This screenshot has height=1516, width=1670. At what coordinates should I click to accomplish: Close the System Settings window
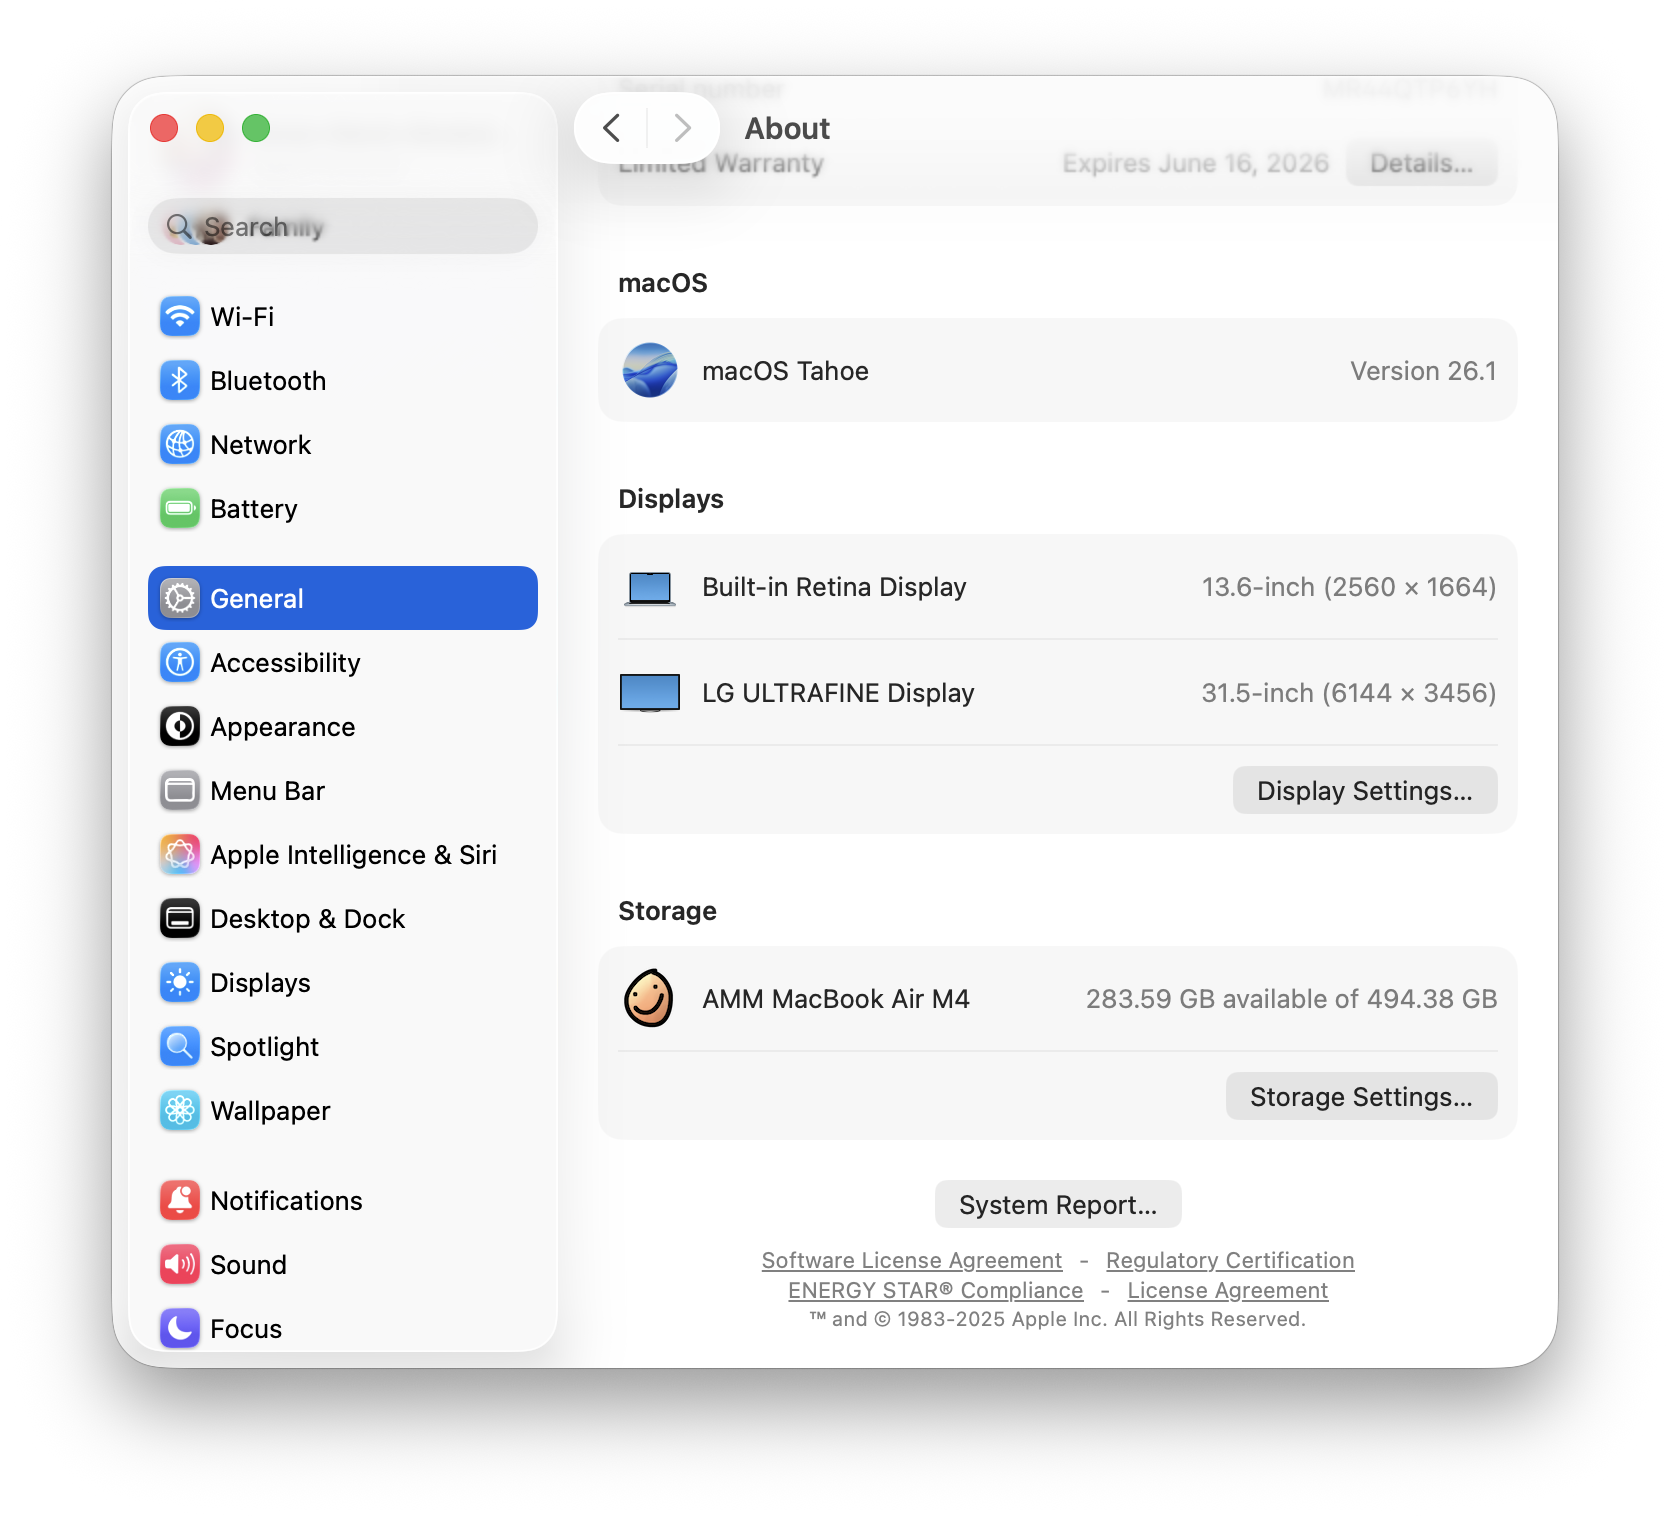(x=164, y=128)
